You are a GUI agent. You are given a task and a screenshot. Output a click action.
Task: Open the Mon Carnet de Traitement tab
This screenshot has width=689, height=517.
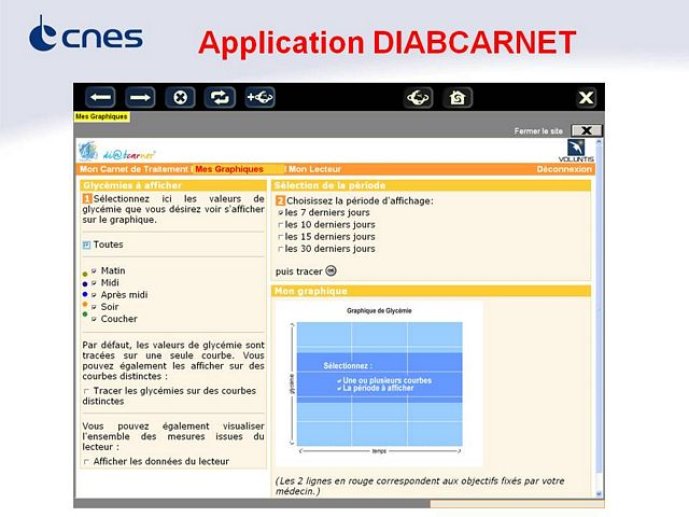click(134, 169)
